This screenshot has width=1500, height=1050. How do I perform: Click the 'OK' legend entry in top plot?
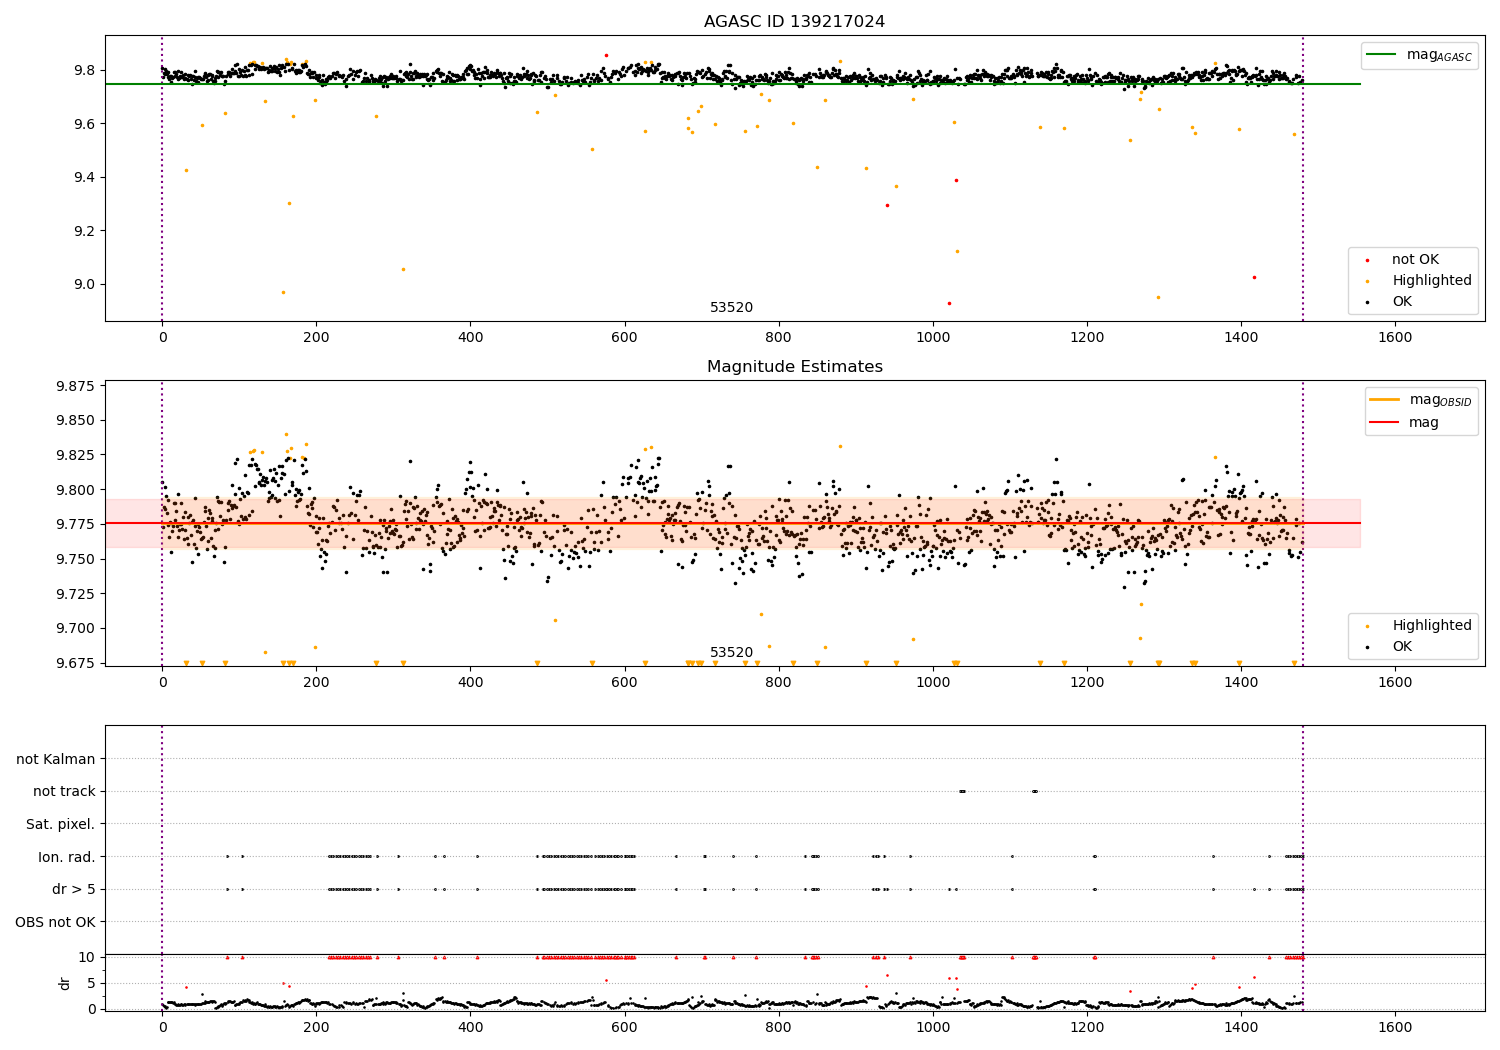1402,302
